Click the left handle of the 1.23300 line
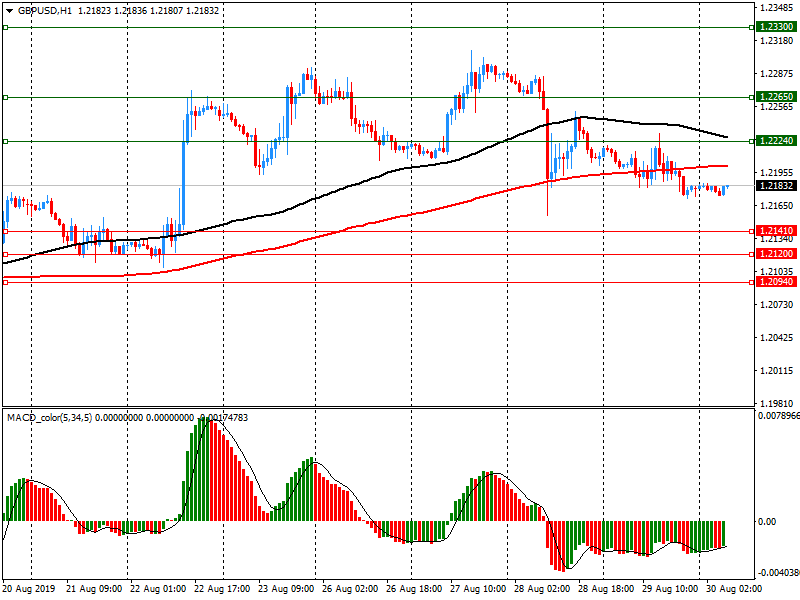 pos(5,27)
